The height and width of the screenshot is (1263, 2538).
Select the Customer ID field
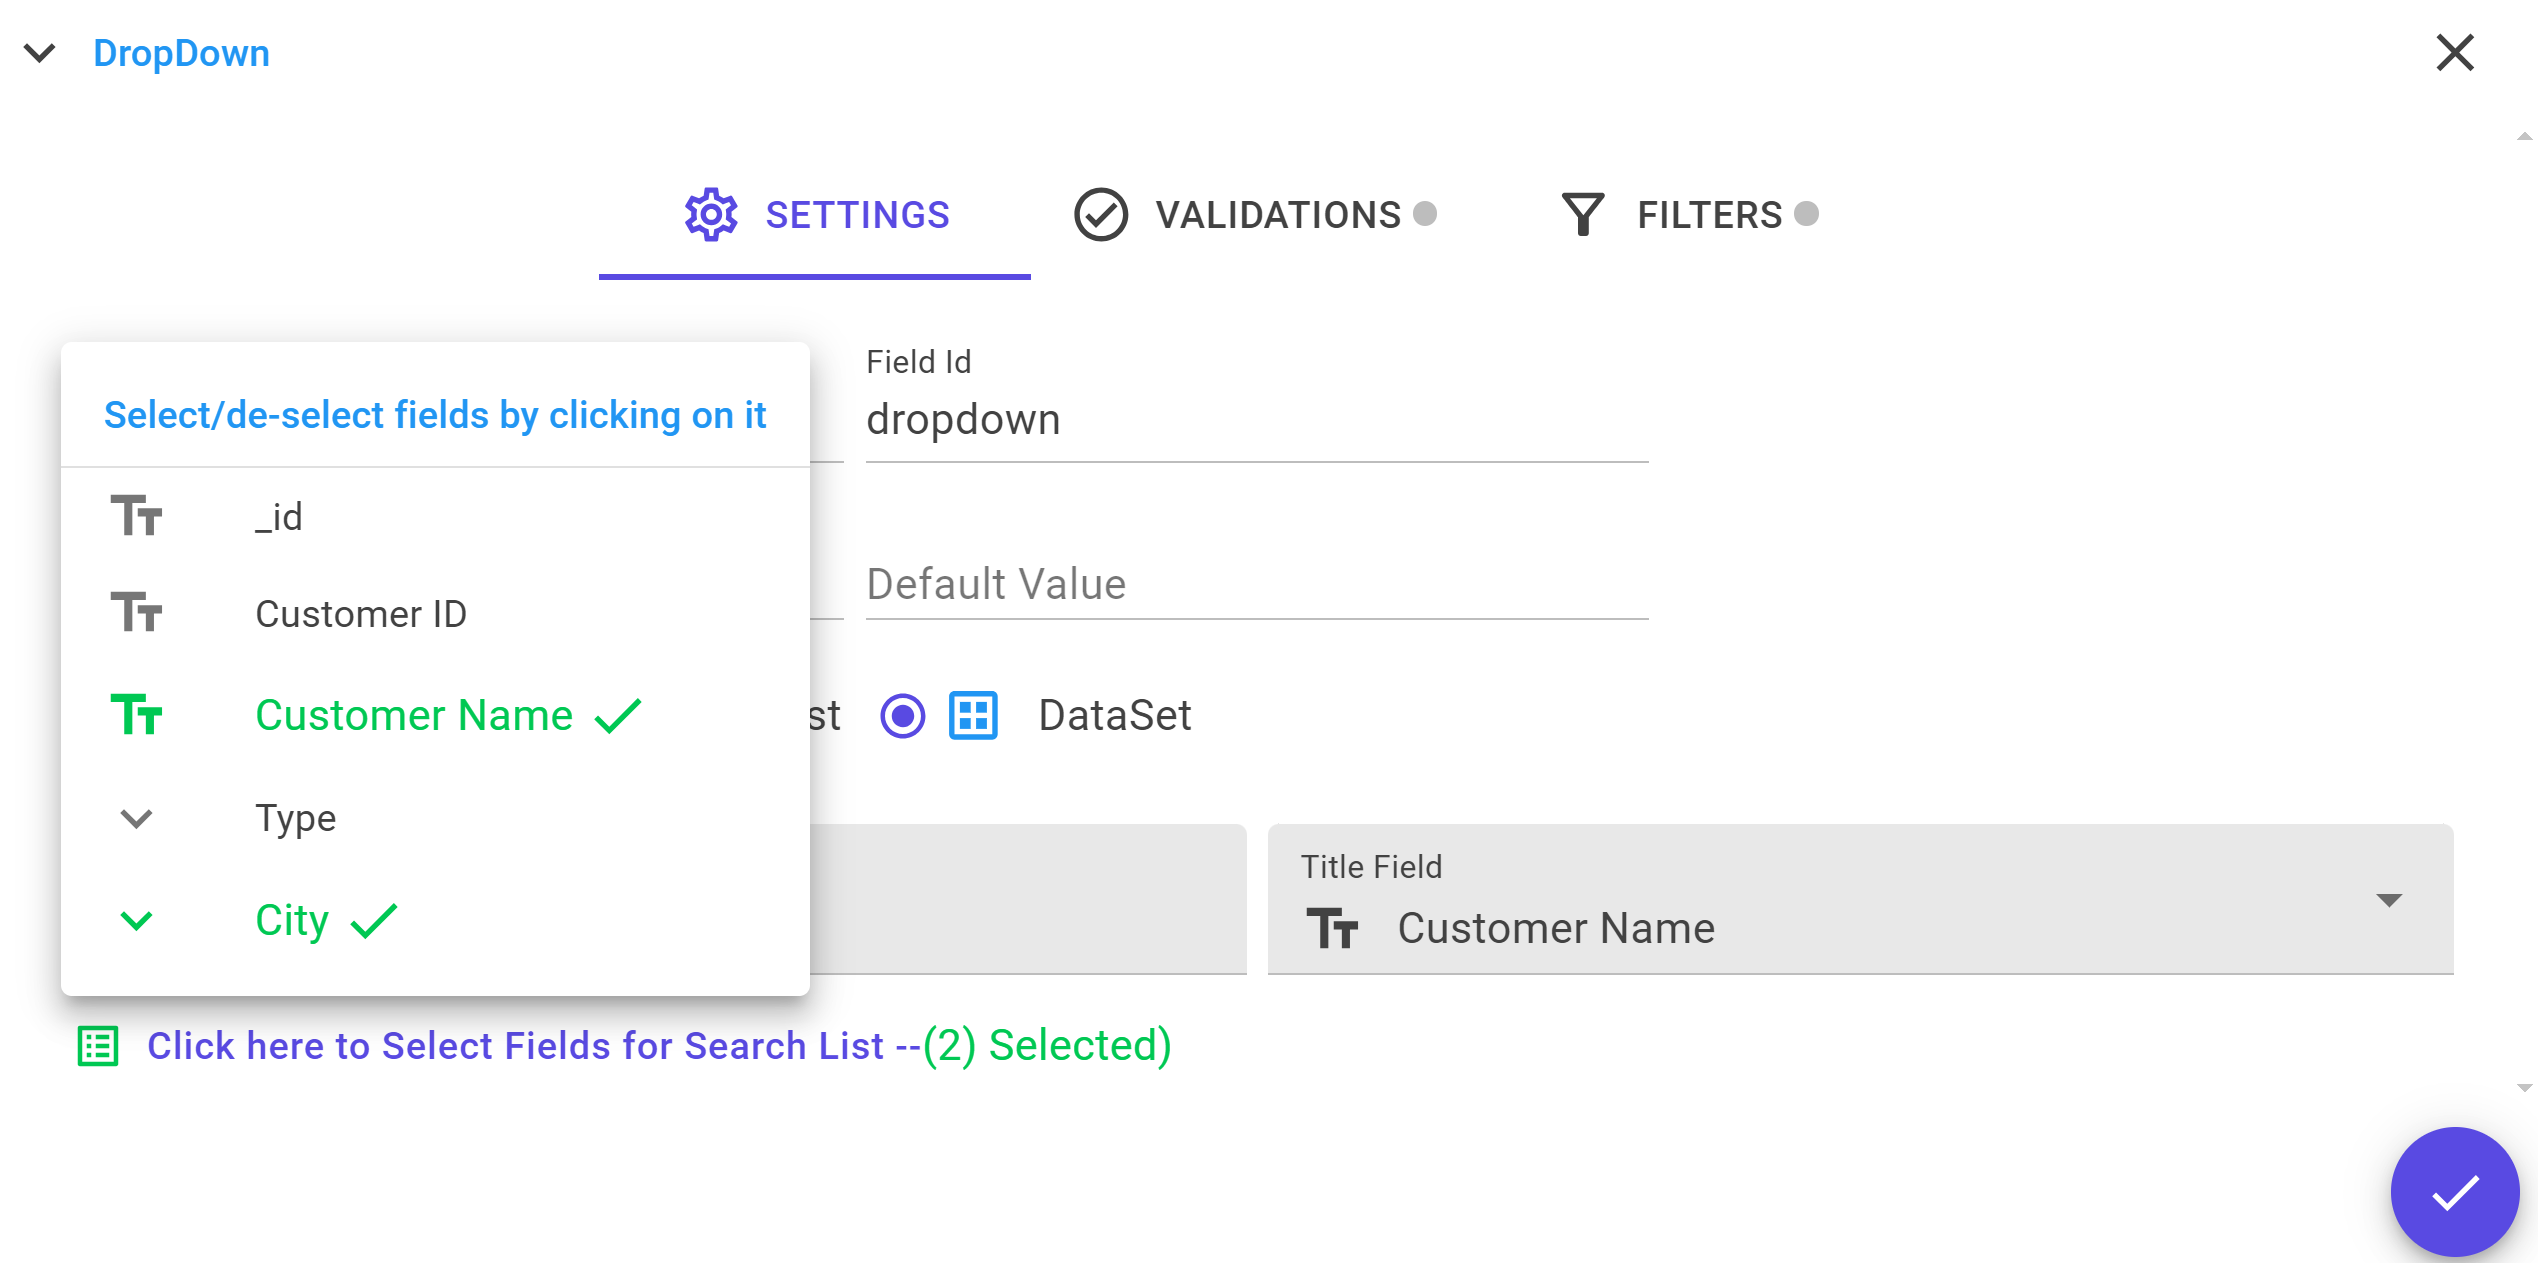435,614
